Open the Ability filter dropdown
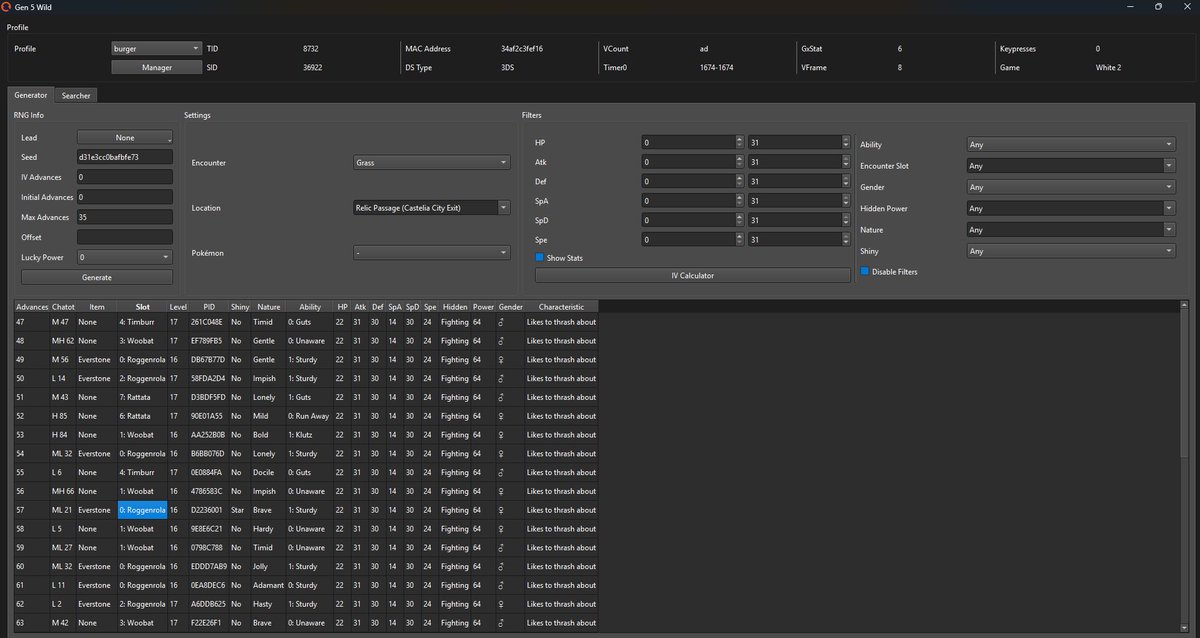This screenshot has height=638, width=1200. (x=1071, y=144)
